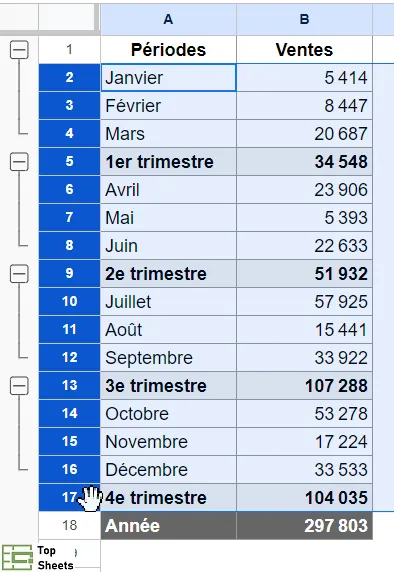The width and height of the screenshot is (394, 572).
Task: Select the Février cell
Action: pyautogui.click(x=168, y=106)
